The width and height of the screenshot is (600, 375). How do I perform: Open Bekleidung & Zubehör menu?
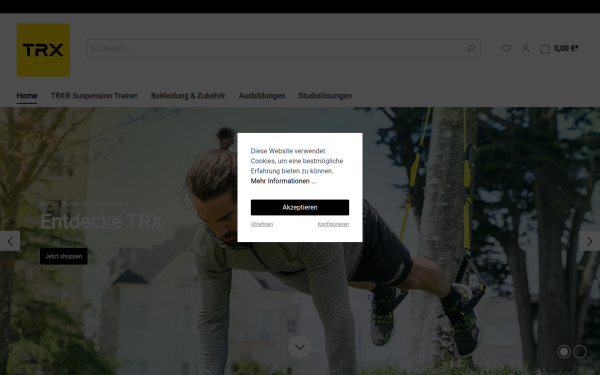(x=188, y=96)
